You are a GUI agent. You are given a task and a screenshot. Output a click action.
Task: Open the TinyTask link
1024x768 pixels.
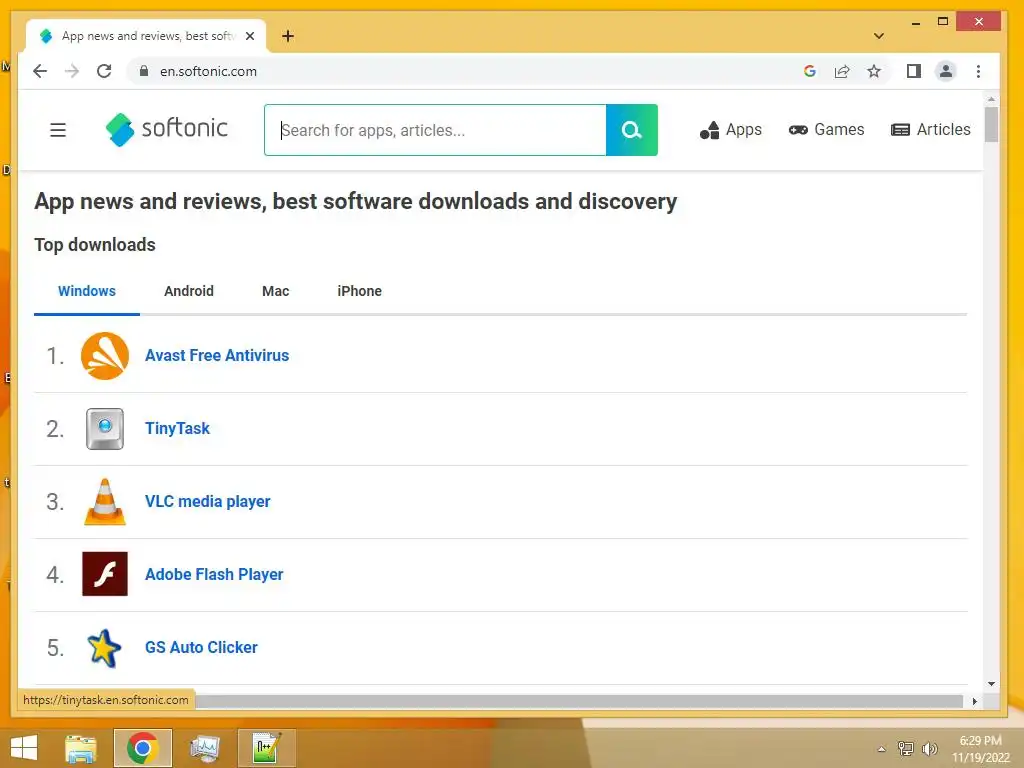(x=177, y=429)
